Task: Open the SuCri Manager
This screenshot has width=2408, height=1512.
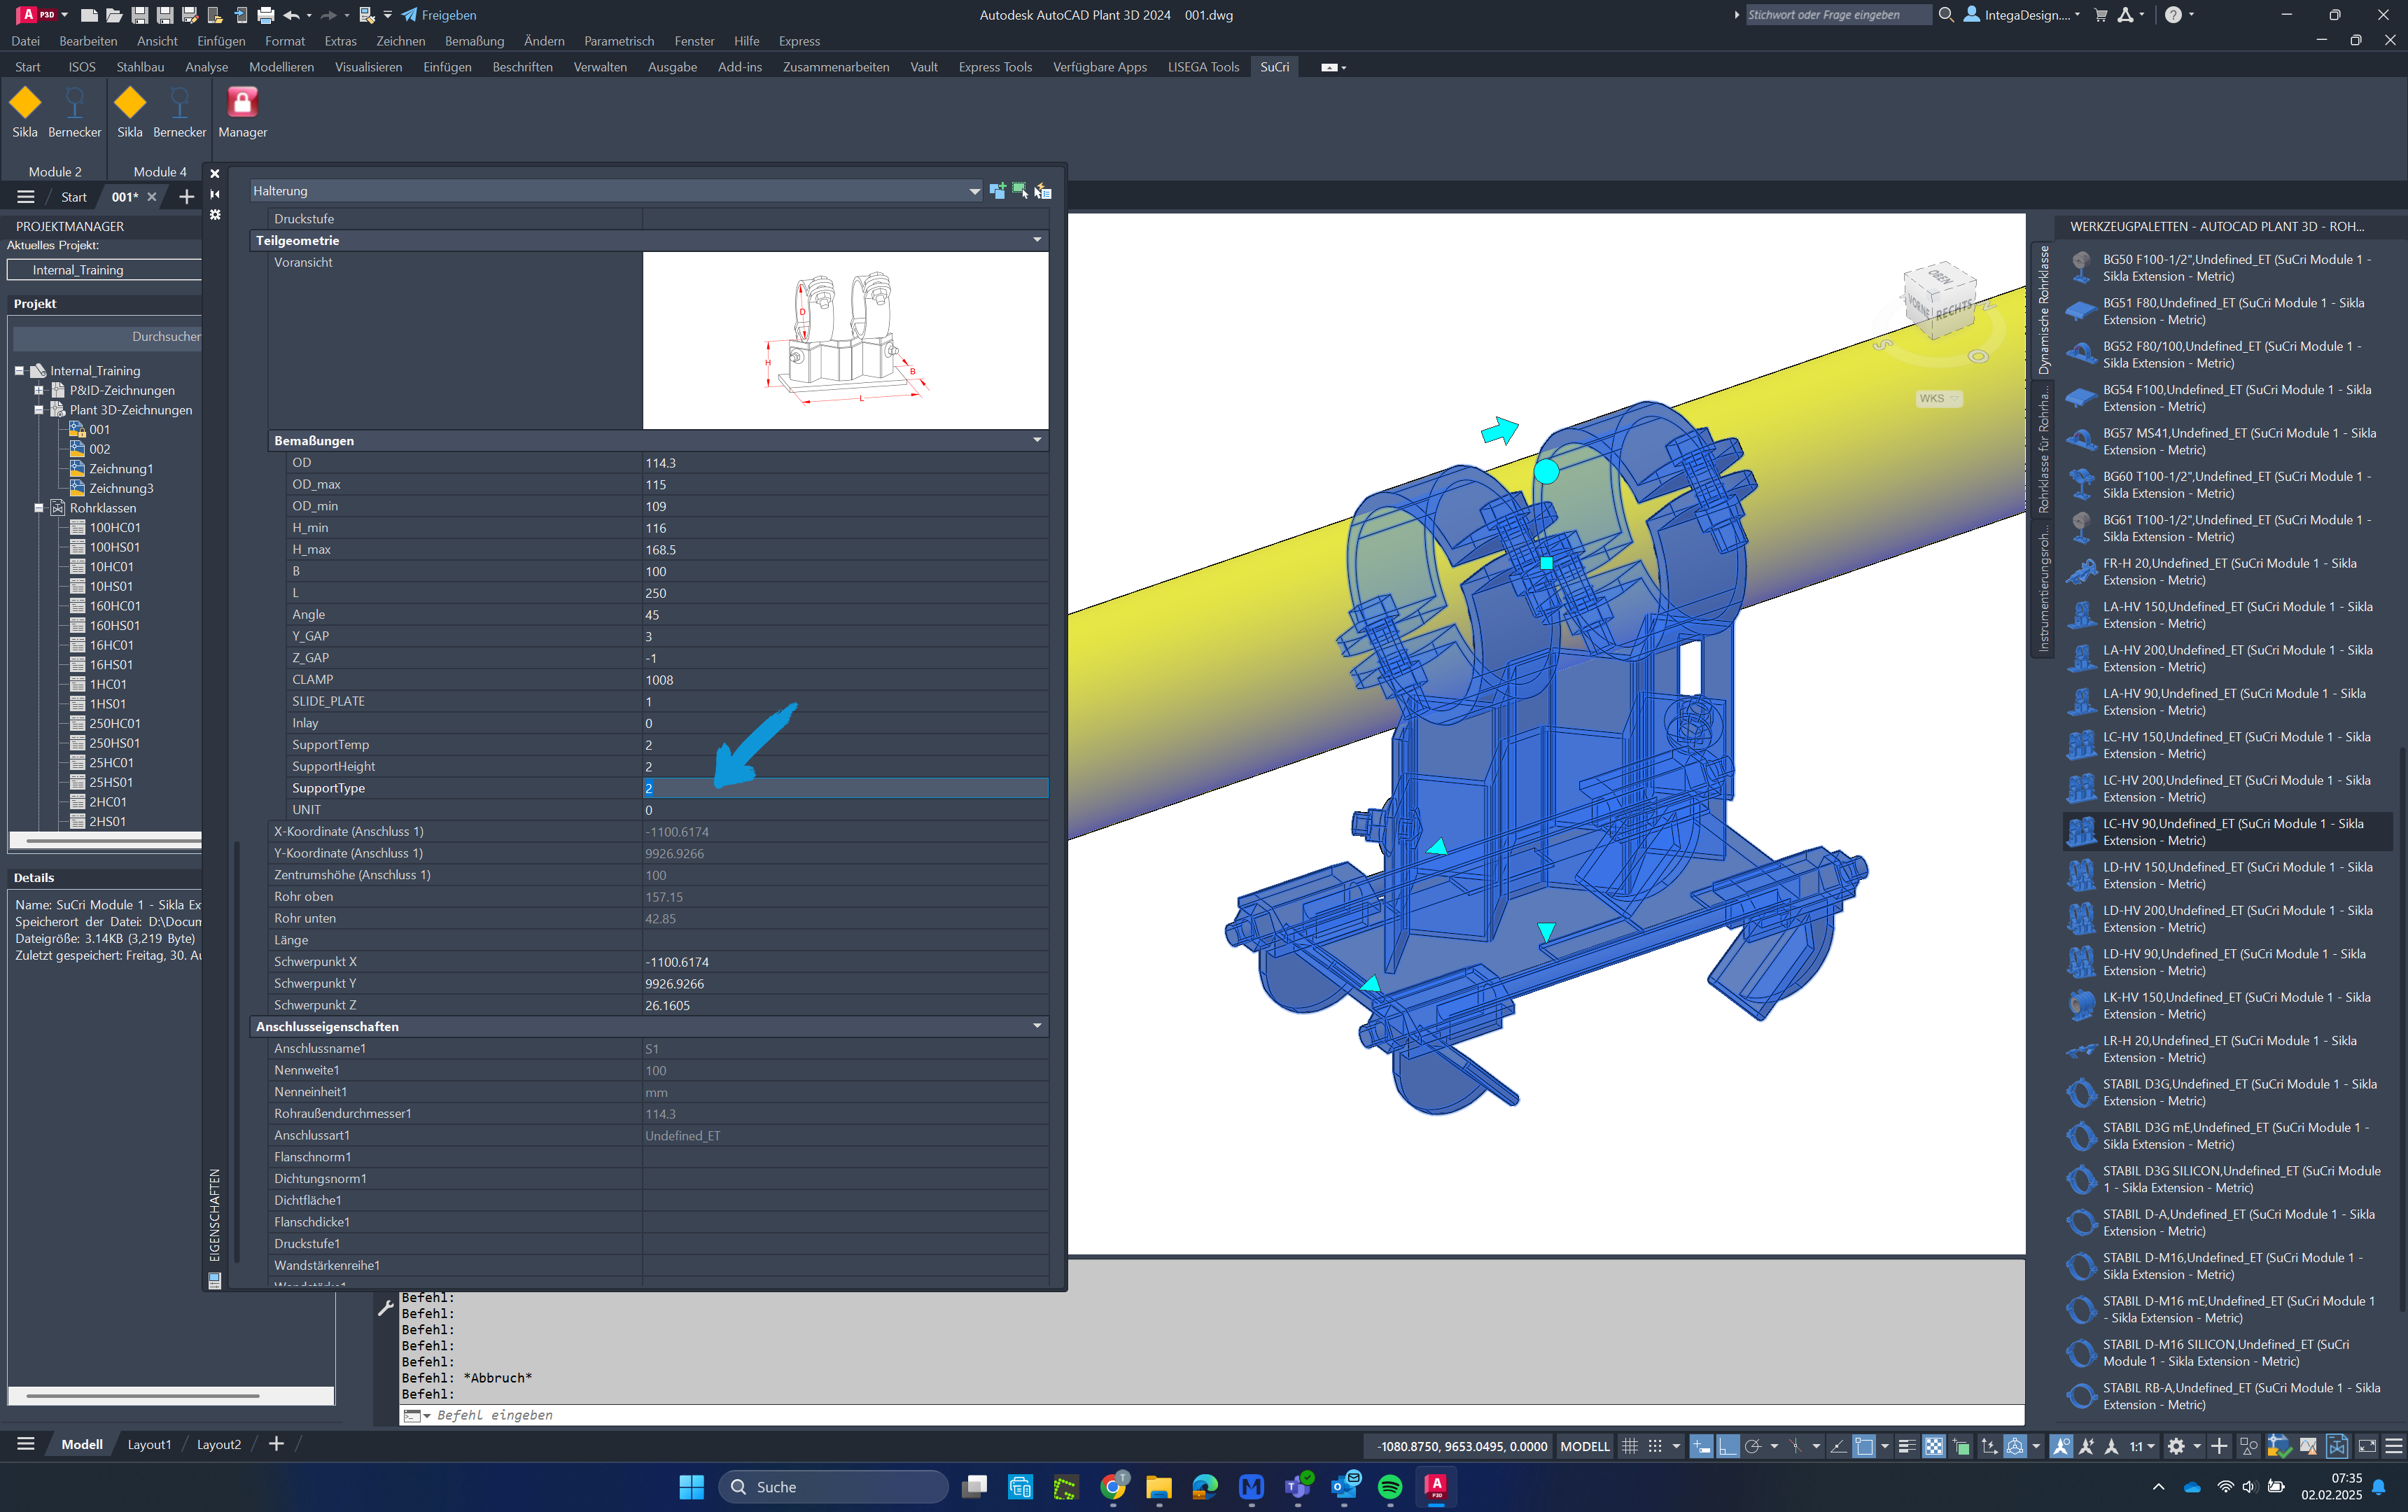Action: pos(242,111)
